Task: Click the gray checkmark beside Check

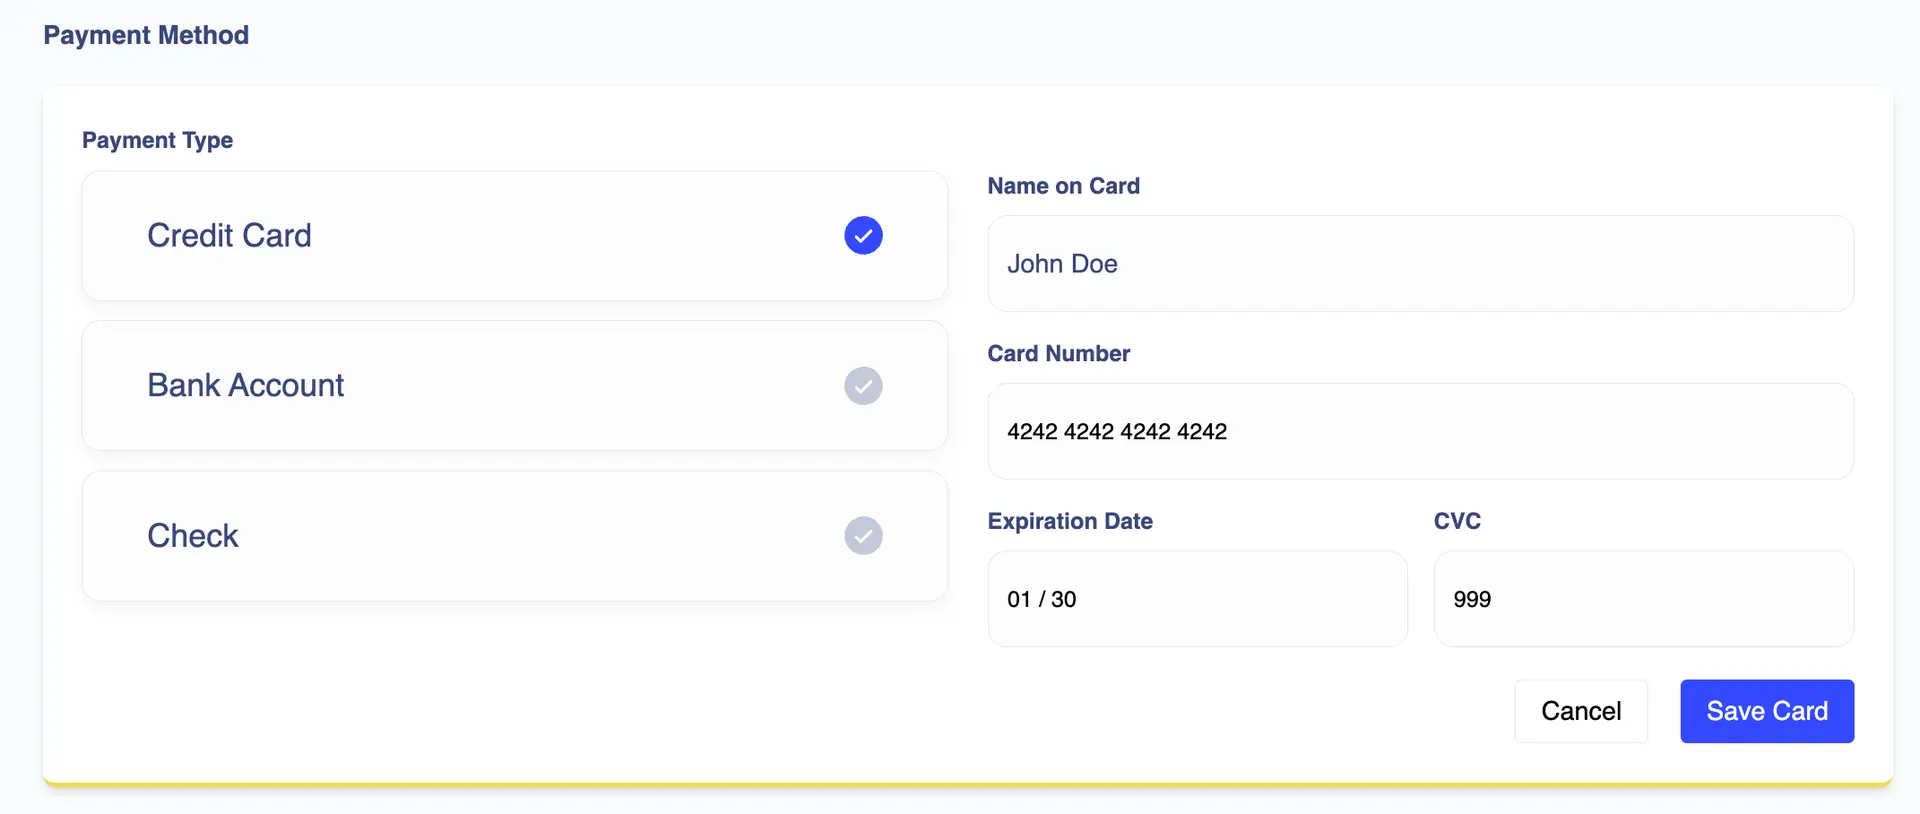Action: pos(863,536)
